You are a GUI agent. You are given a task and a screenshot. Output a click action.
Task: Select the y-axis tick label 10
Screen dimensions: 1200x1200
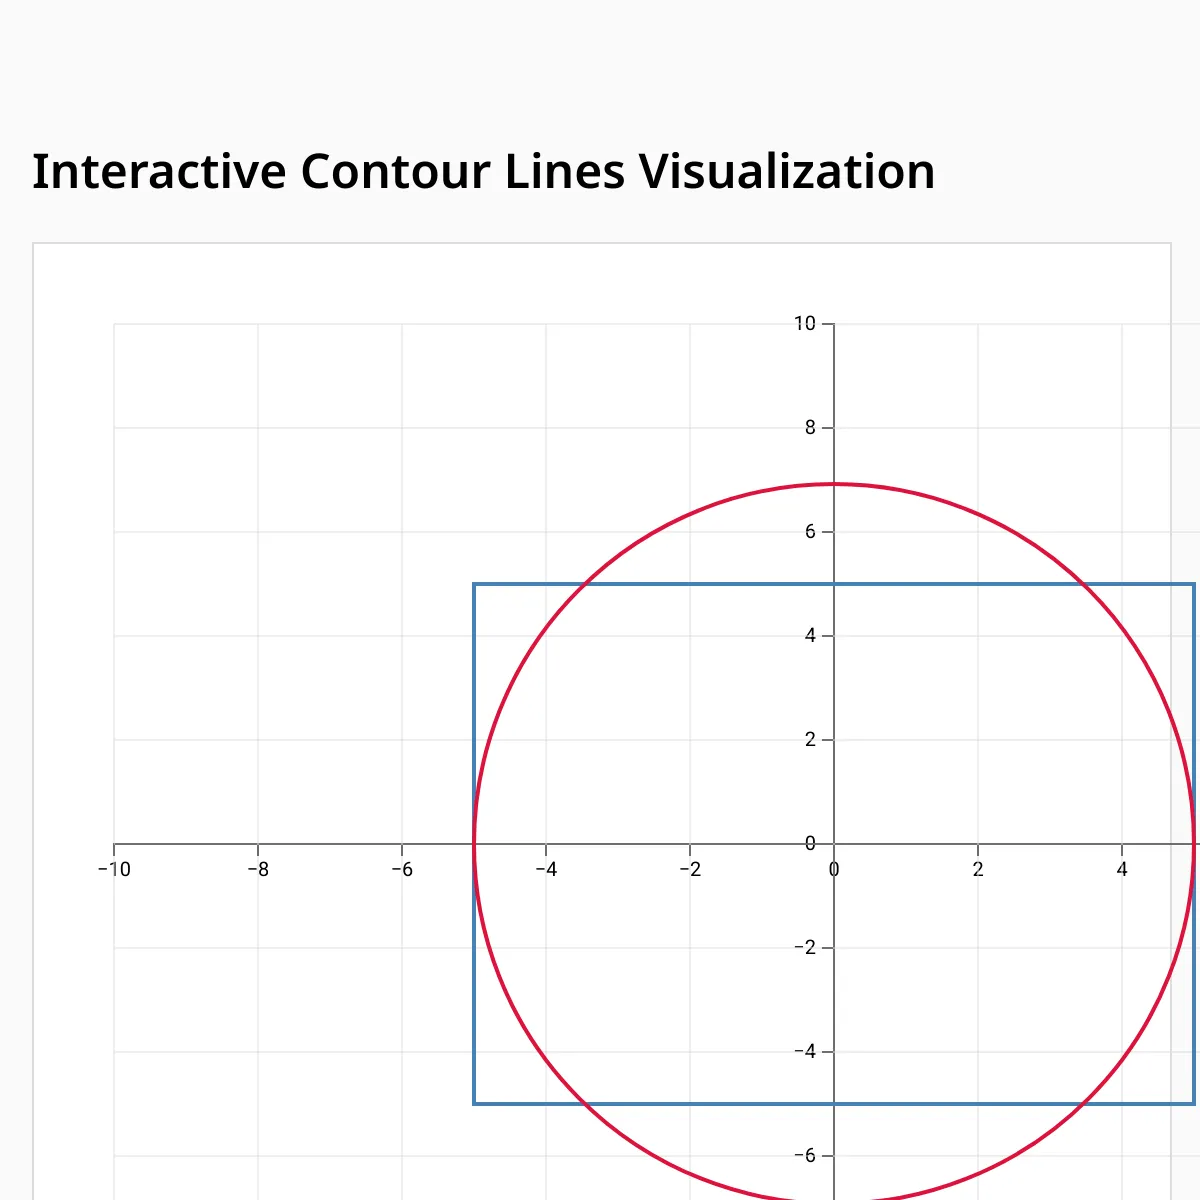[x=805, y=323]
